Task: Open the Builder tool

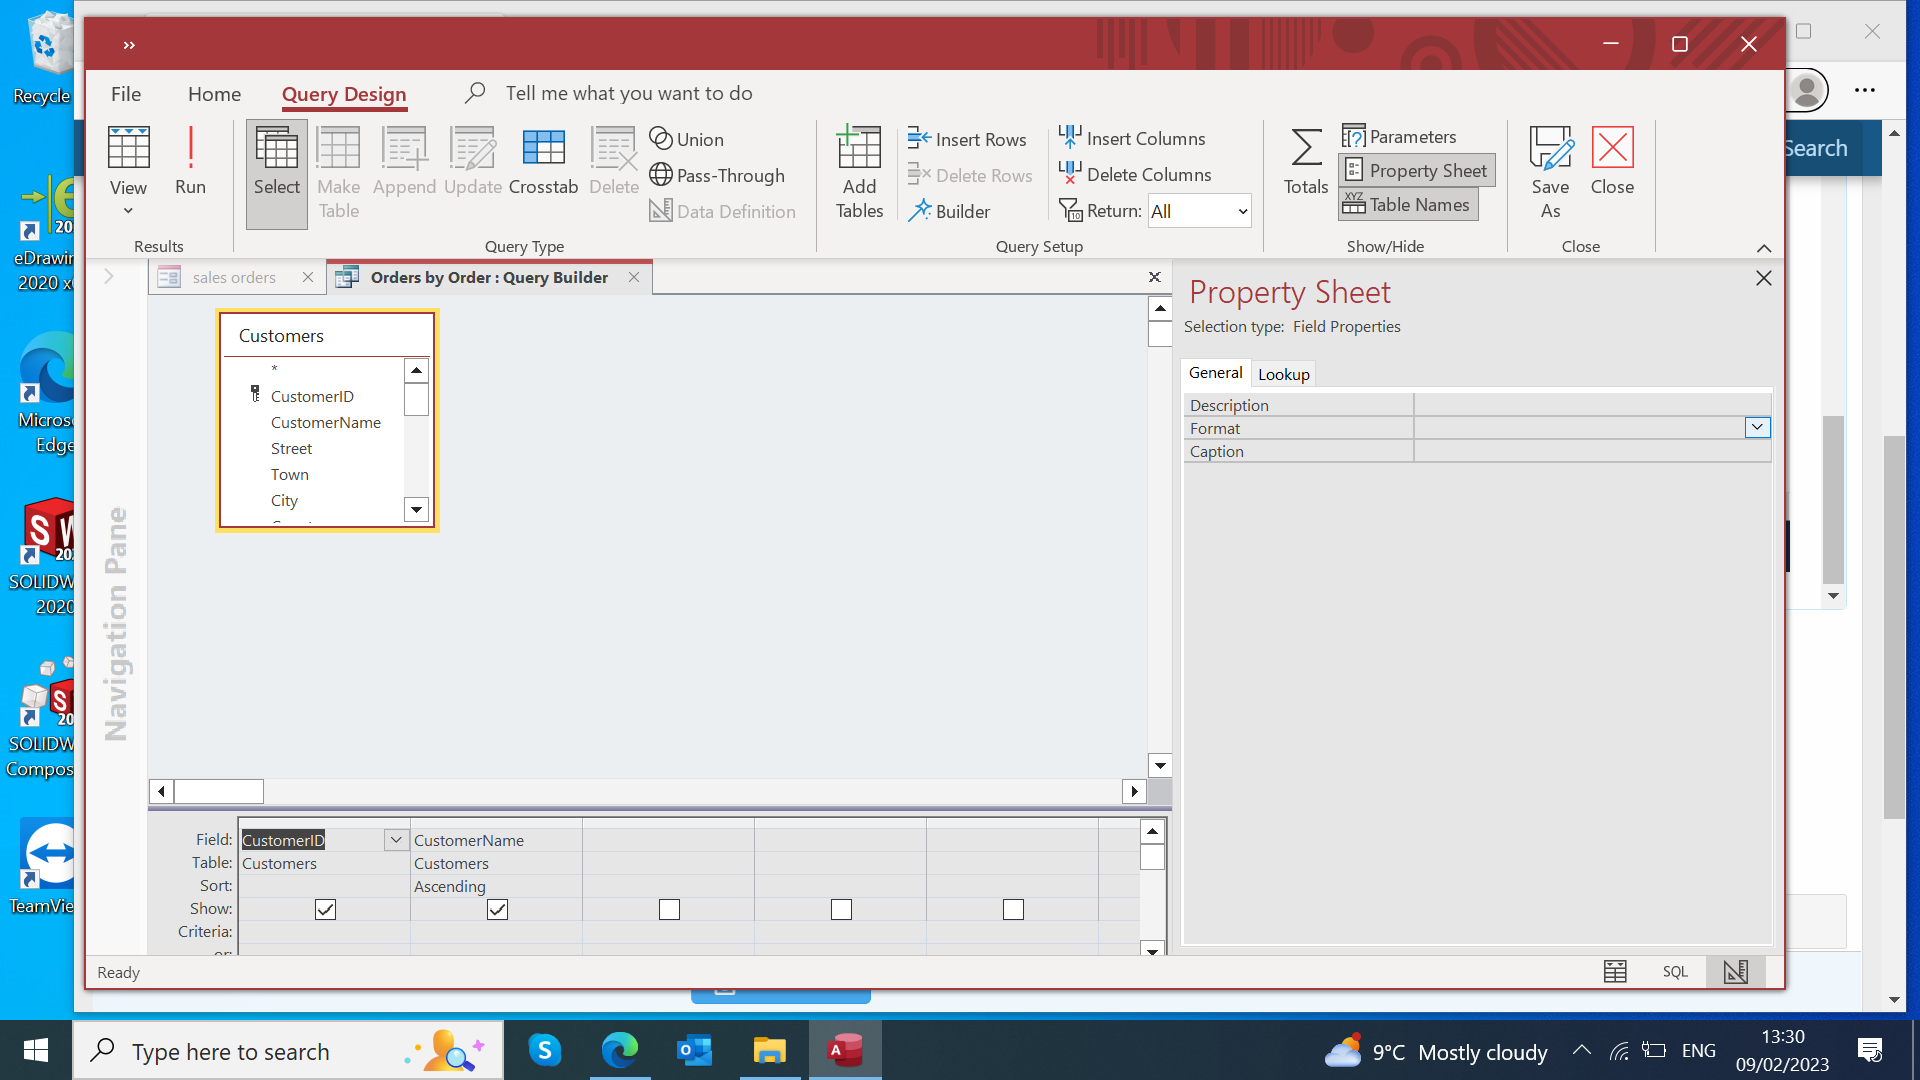Action: pyautogui.click(x=950, y=211)
